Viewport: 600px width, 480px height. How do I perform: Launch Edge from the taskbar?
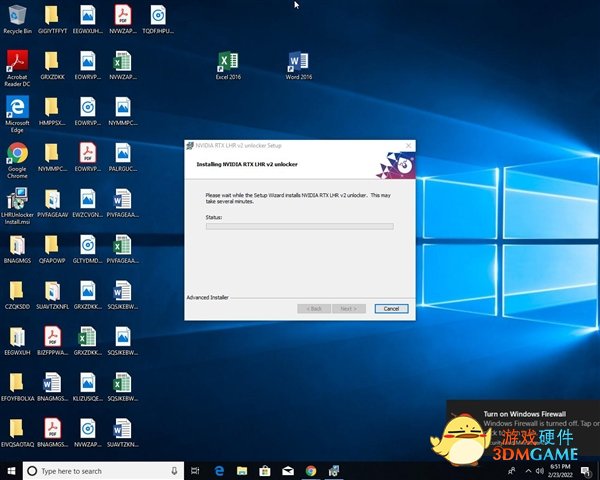(219, 471)
